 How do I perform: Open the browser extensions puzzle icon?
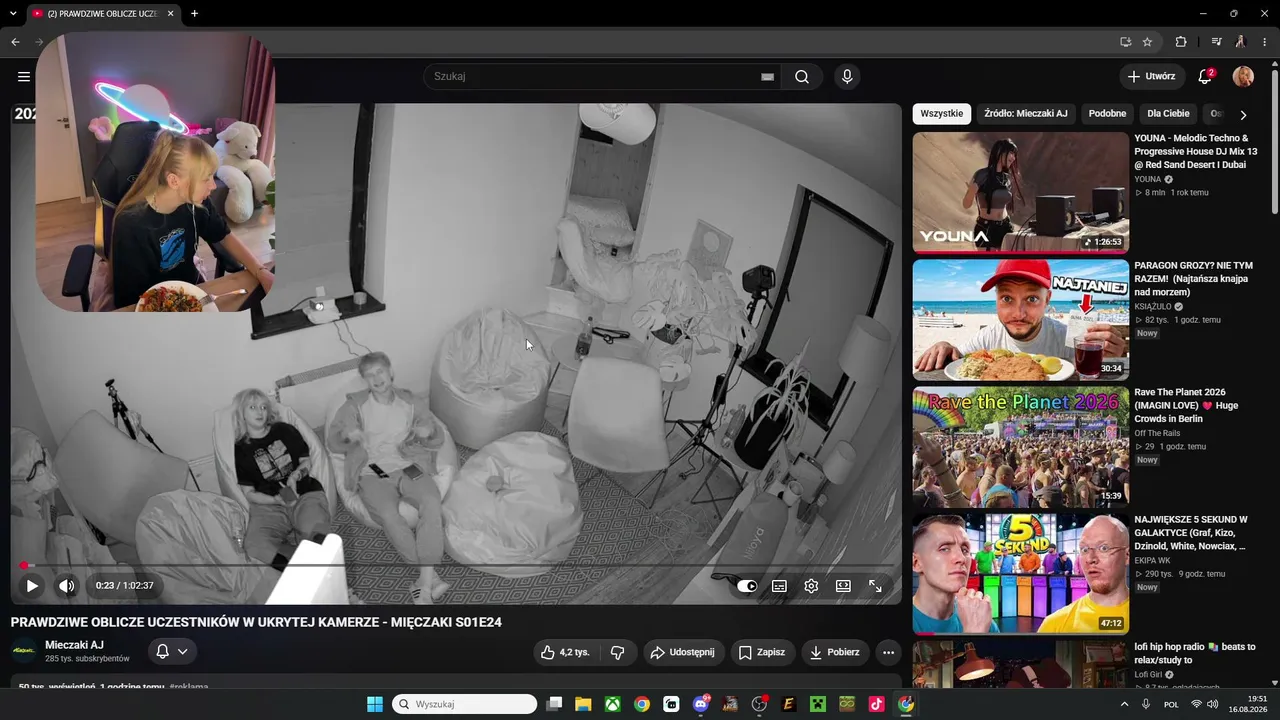pyautogui.click(x=1181, y=42)
